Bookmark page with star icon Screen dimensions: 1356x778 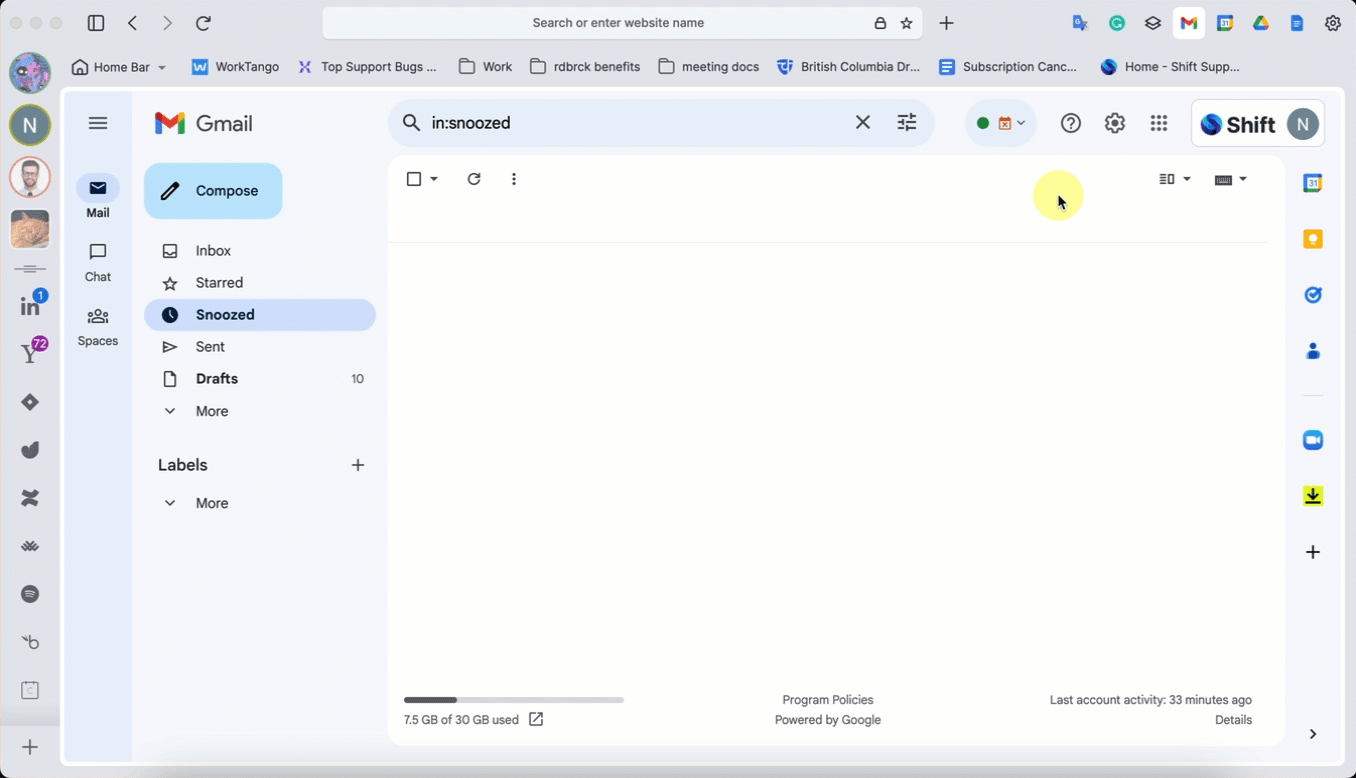(x=907, y=23)
